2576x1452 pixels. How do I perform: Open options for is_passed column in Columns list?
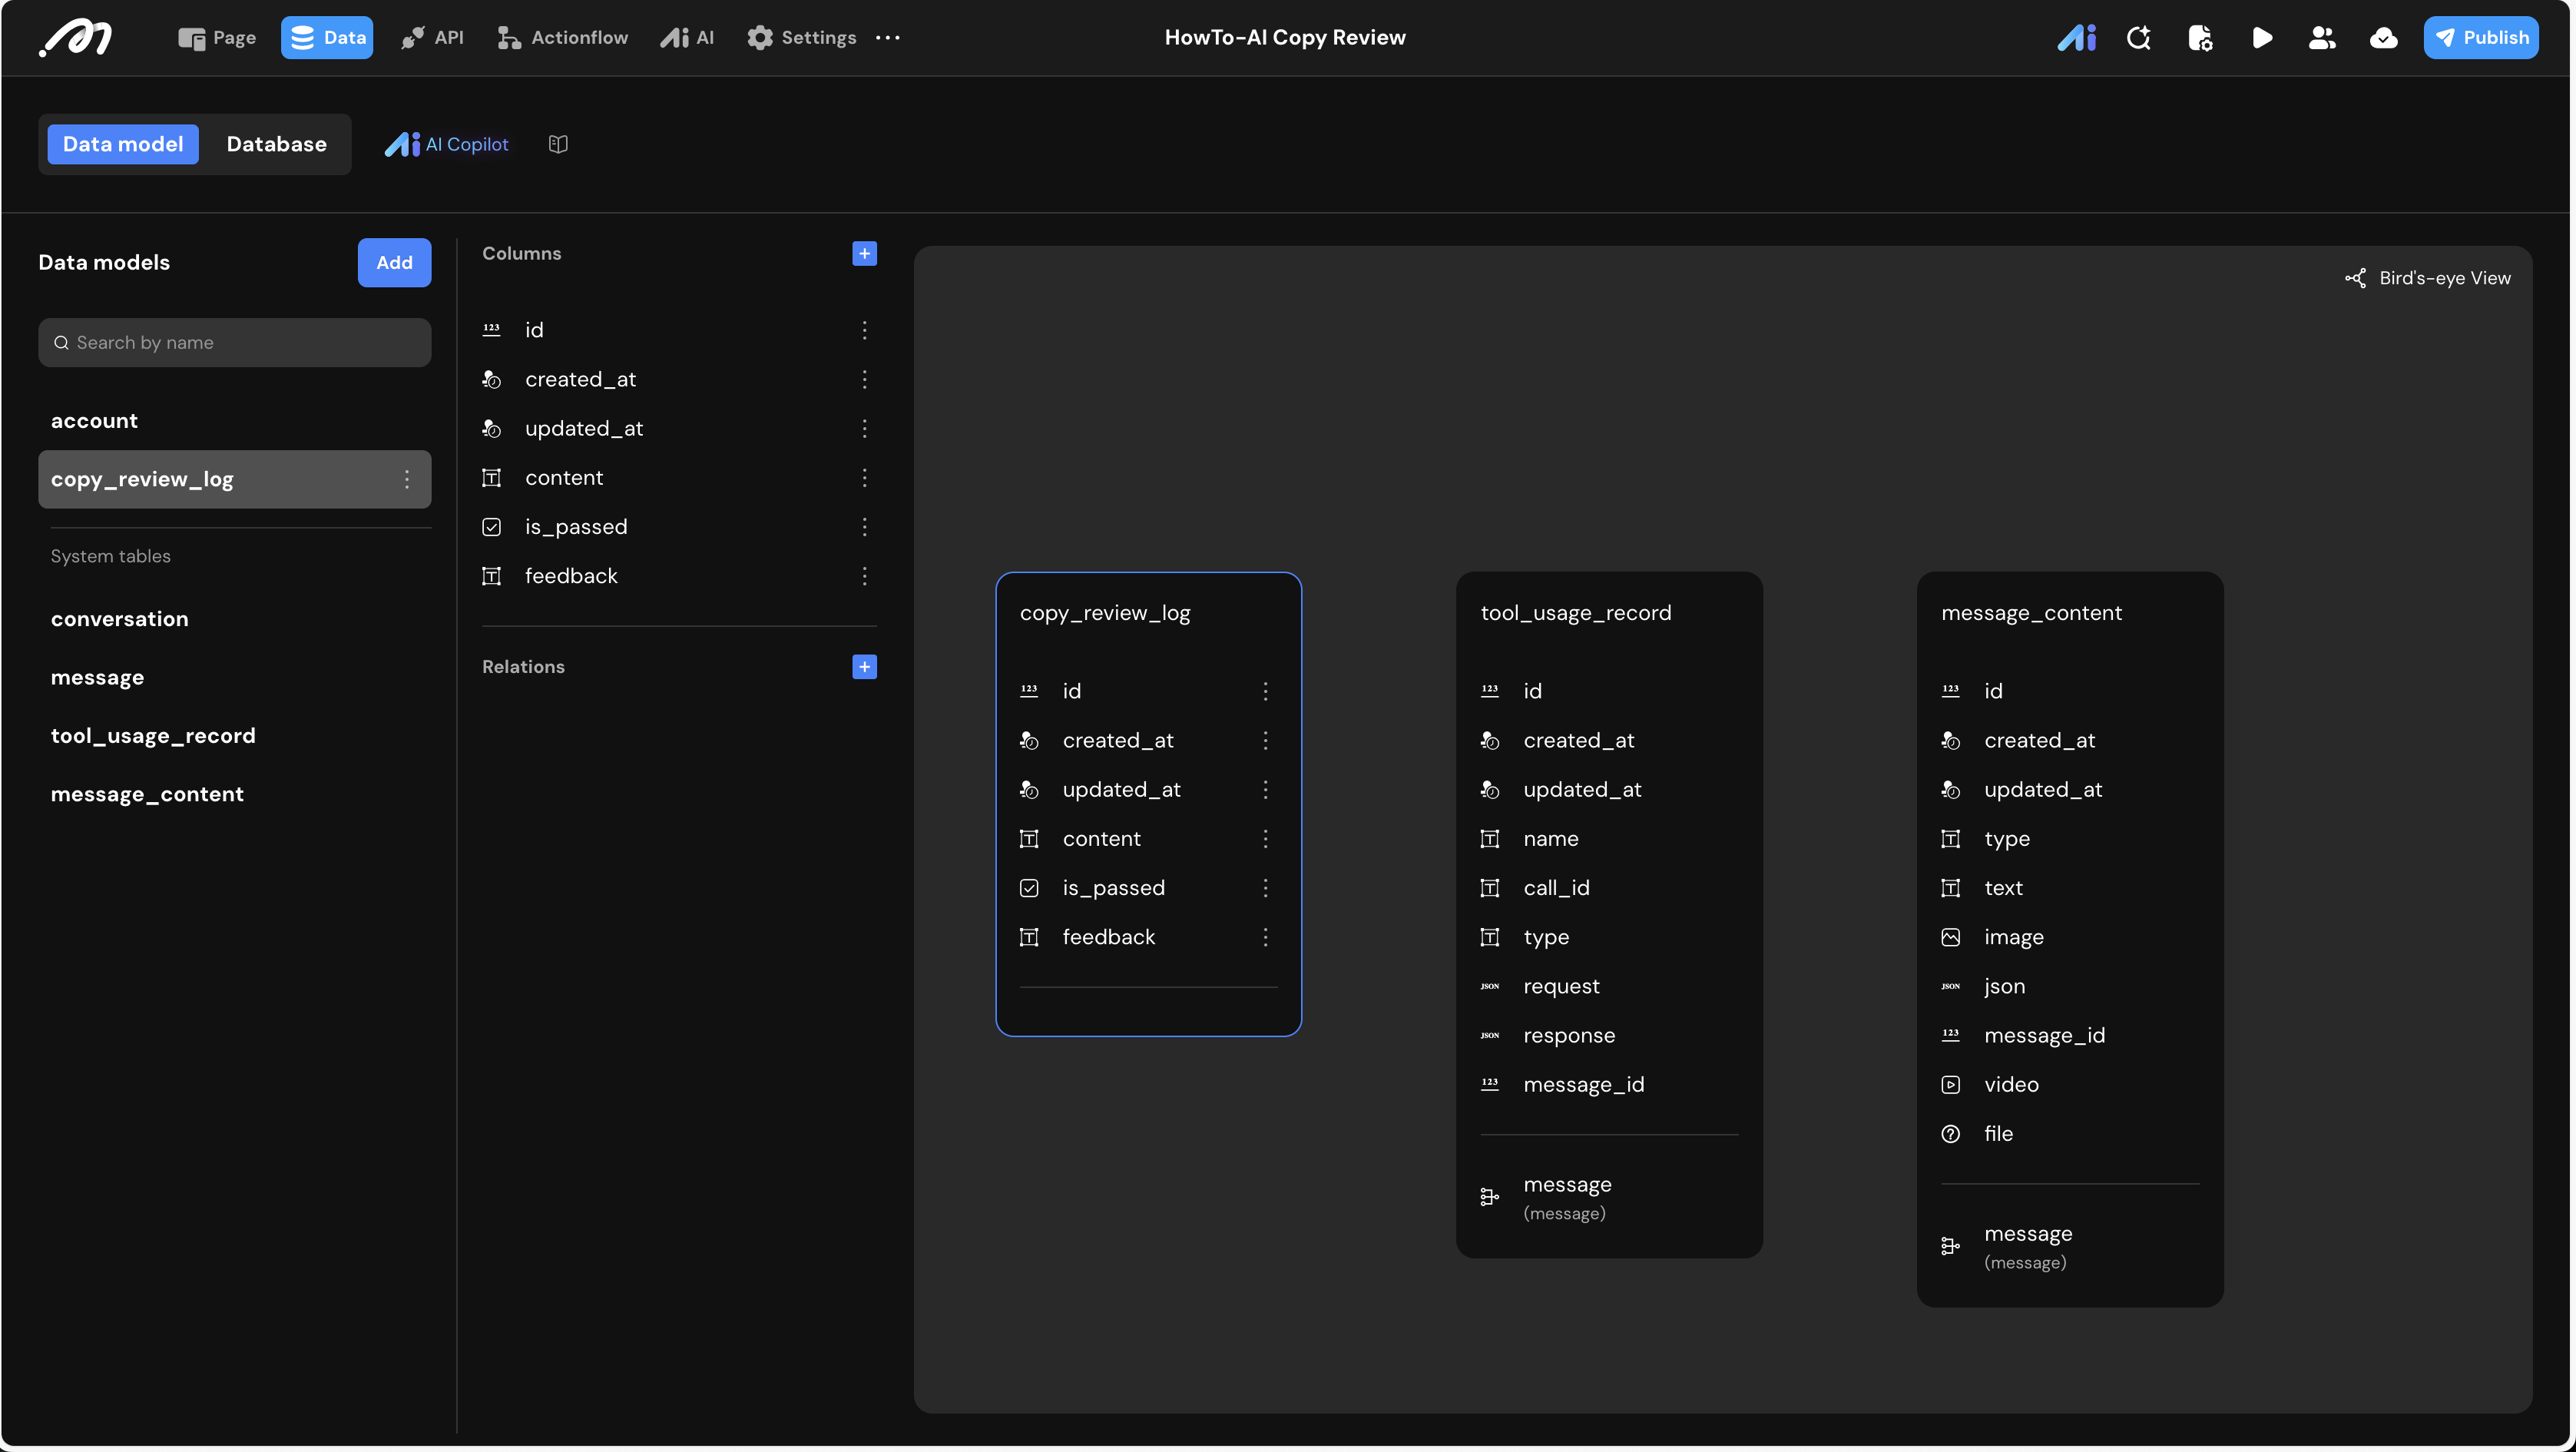pos(864,527)
